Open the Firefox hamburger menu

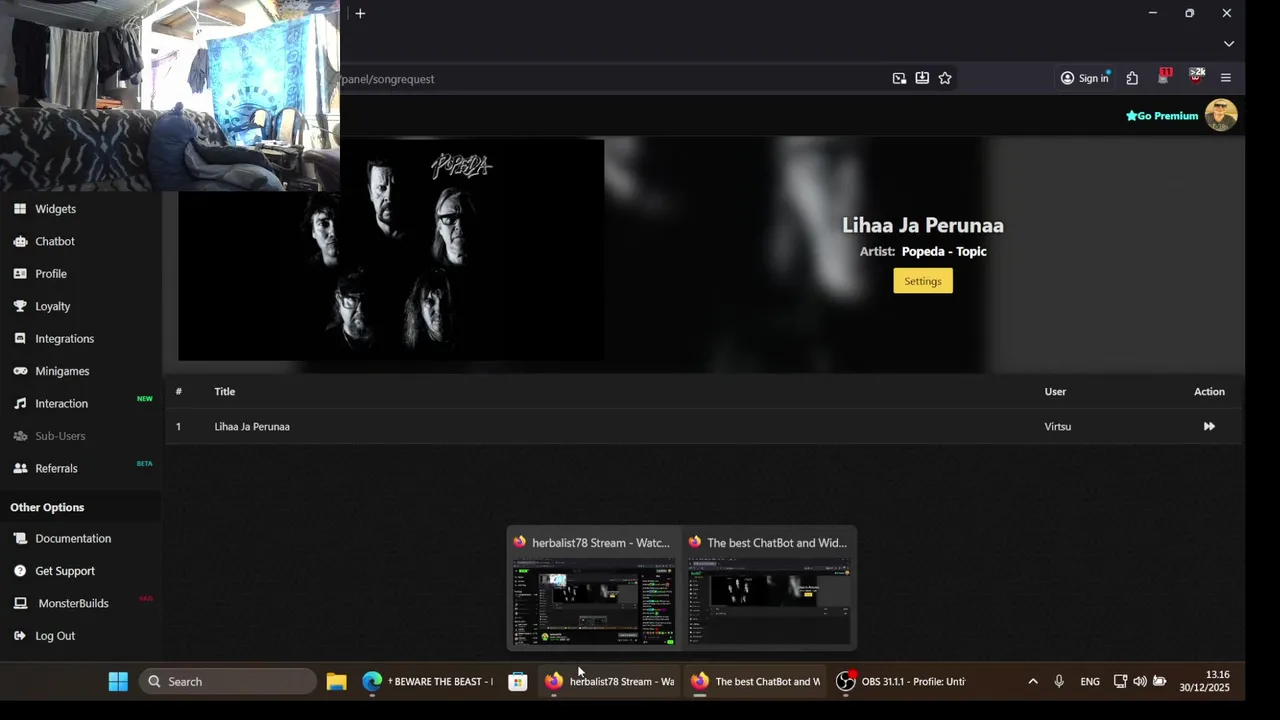pyautogui.click(x=1226, y=78)
